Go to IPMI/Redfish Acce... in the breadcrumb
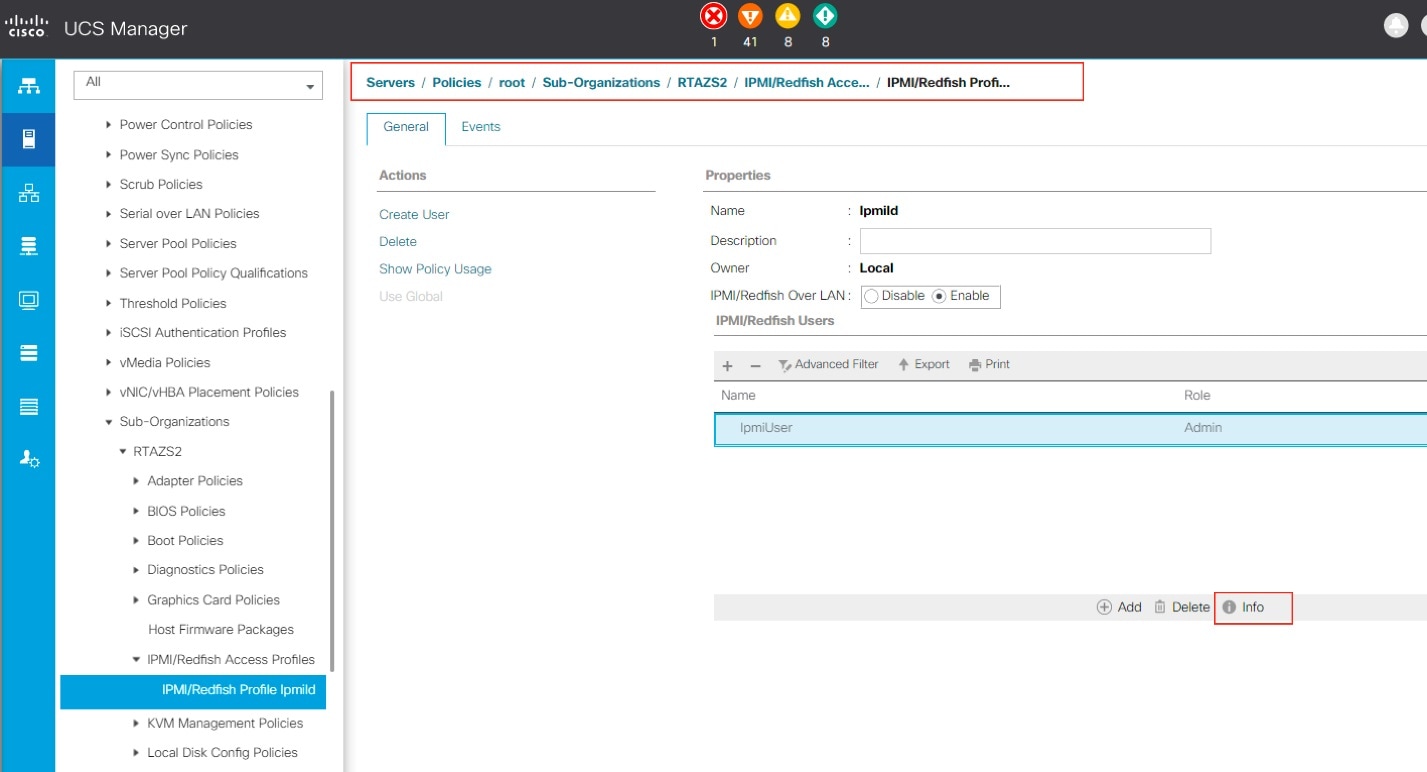The width and height of the screenshot is (1427, 772). tap(807, 83)
